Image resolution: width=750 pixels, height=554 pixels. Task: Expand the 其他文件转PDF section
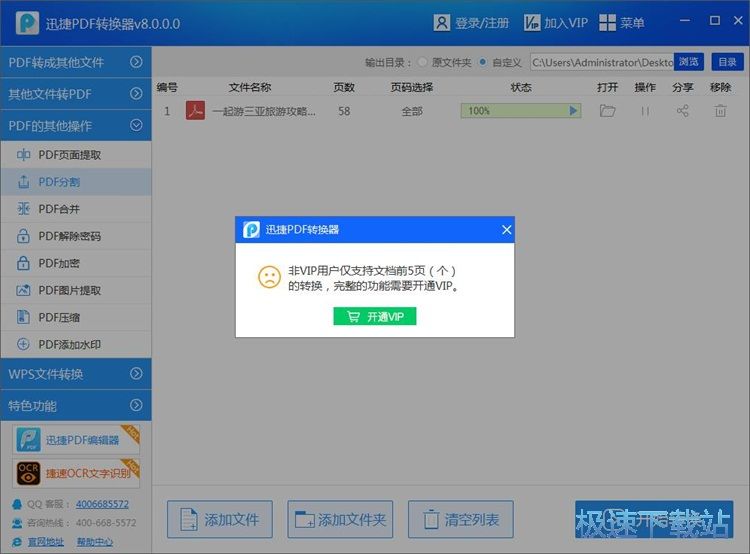[x=76, y=94]
